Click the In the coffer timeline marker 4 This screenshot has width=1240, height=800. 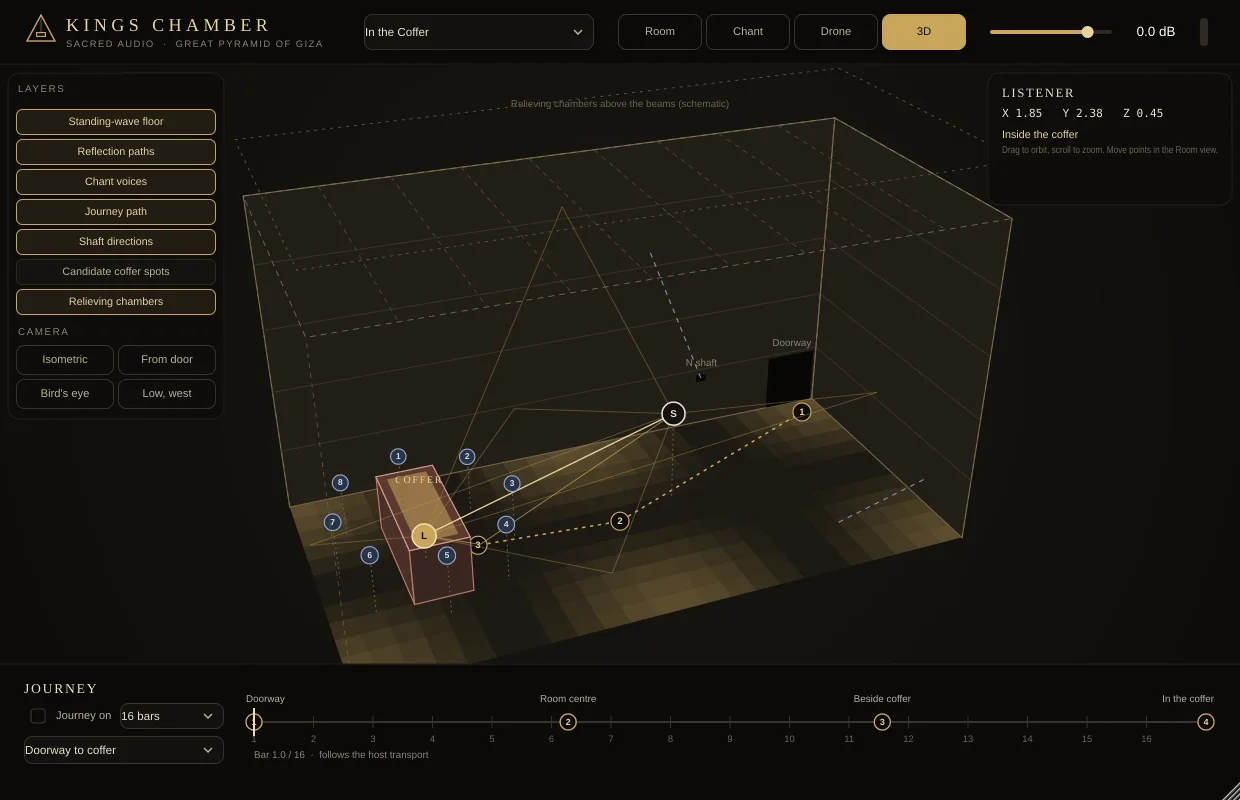click(1206, 722)
